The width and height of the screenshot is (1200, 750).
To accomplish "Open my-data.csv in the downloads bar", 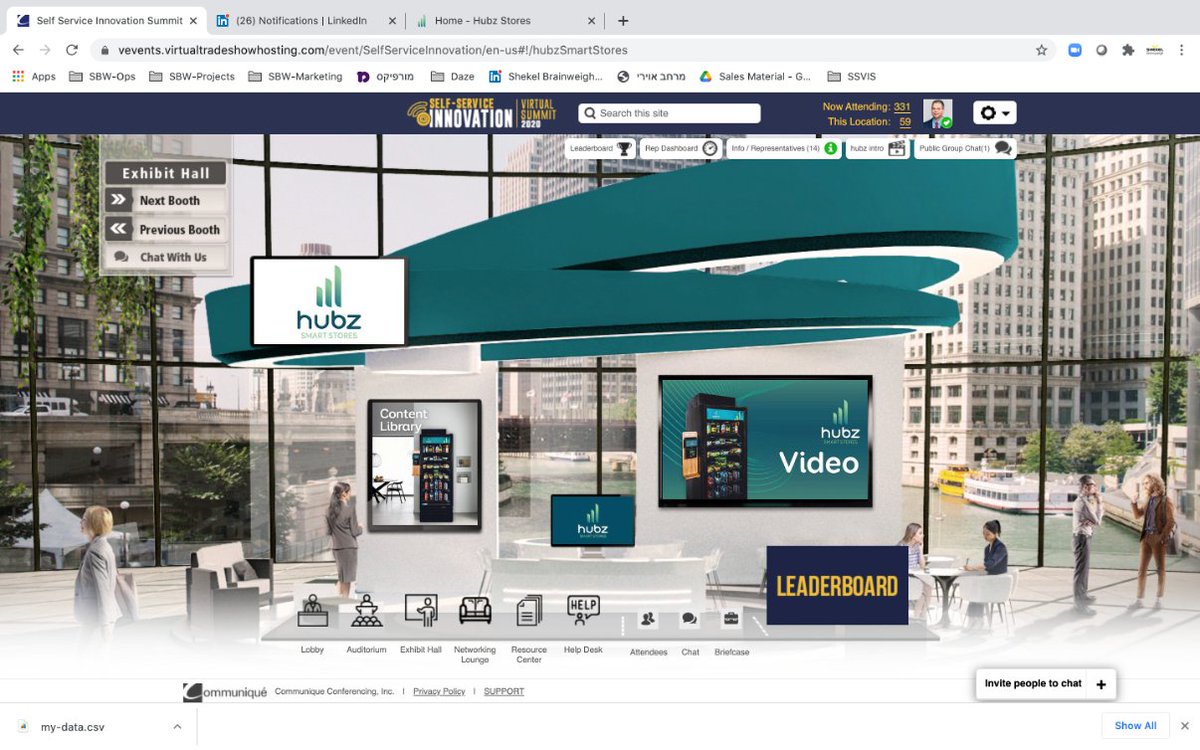I will click(72, 727).
